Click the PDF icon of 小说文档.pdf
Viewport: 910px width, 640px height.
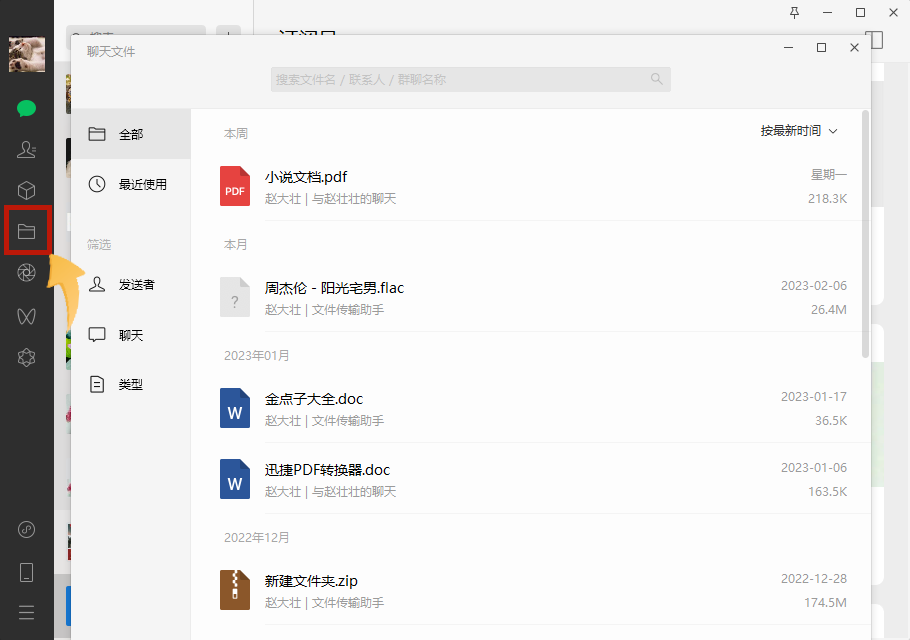pos(234,186)
